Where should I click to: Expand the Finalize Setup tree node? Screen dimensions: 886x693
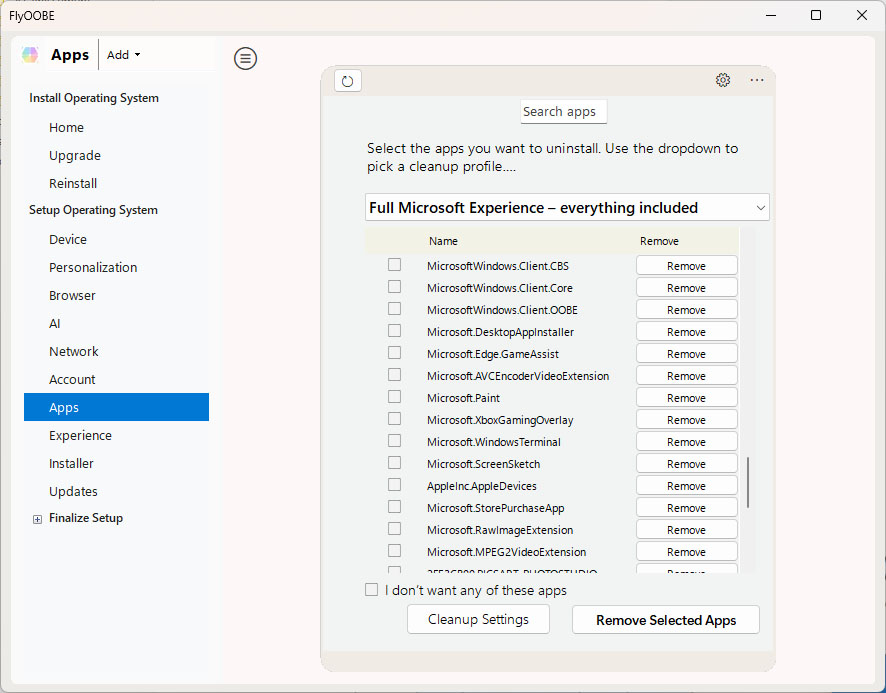coord(38,519)
